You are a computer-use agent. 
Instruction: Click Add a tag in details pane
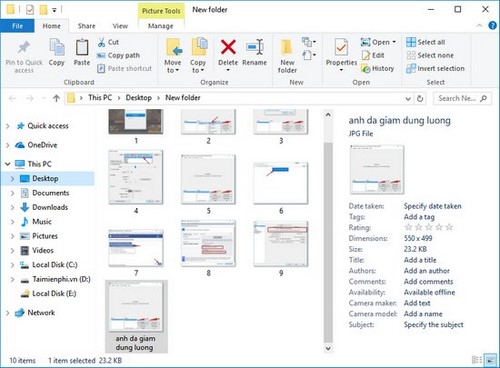419,217
